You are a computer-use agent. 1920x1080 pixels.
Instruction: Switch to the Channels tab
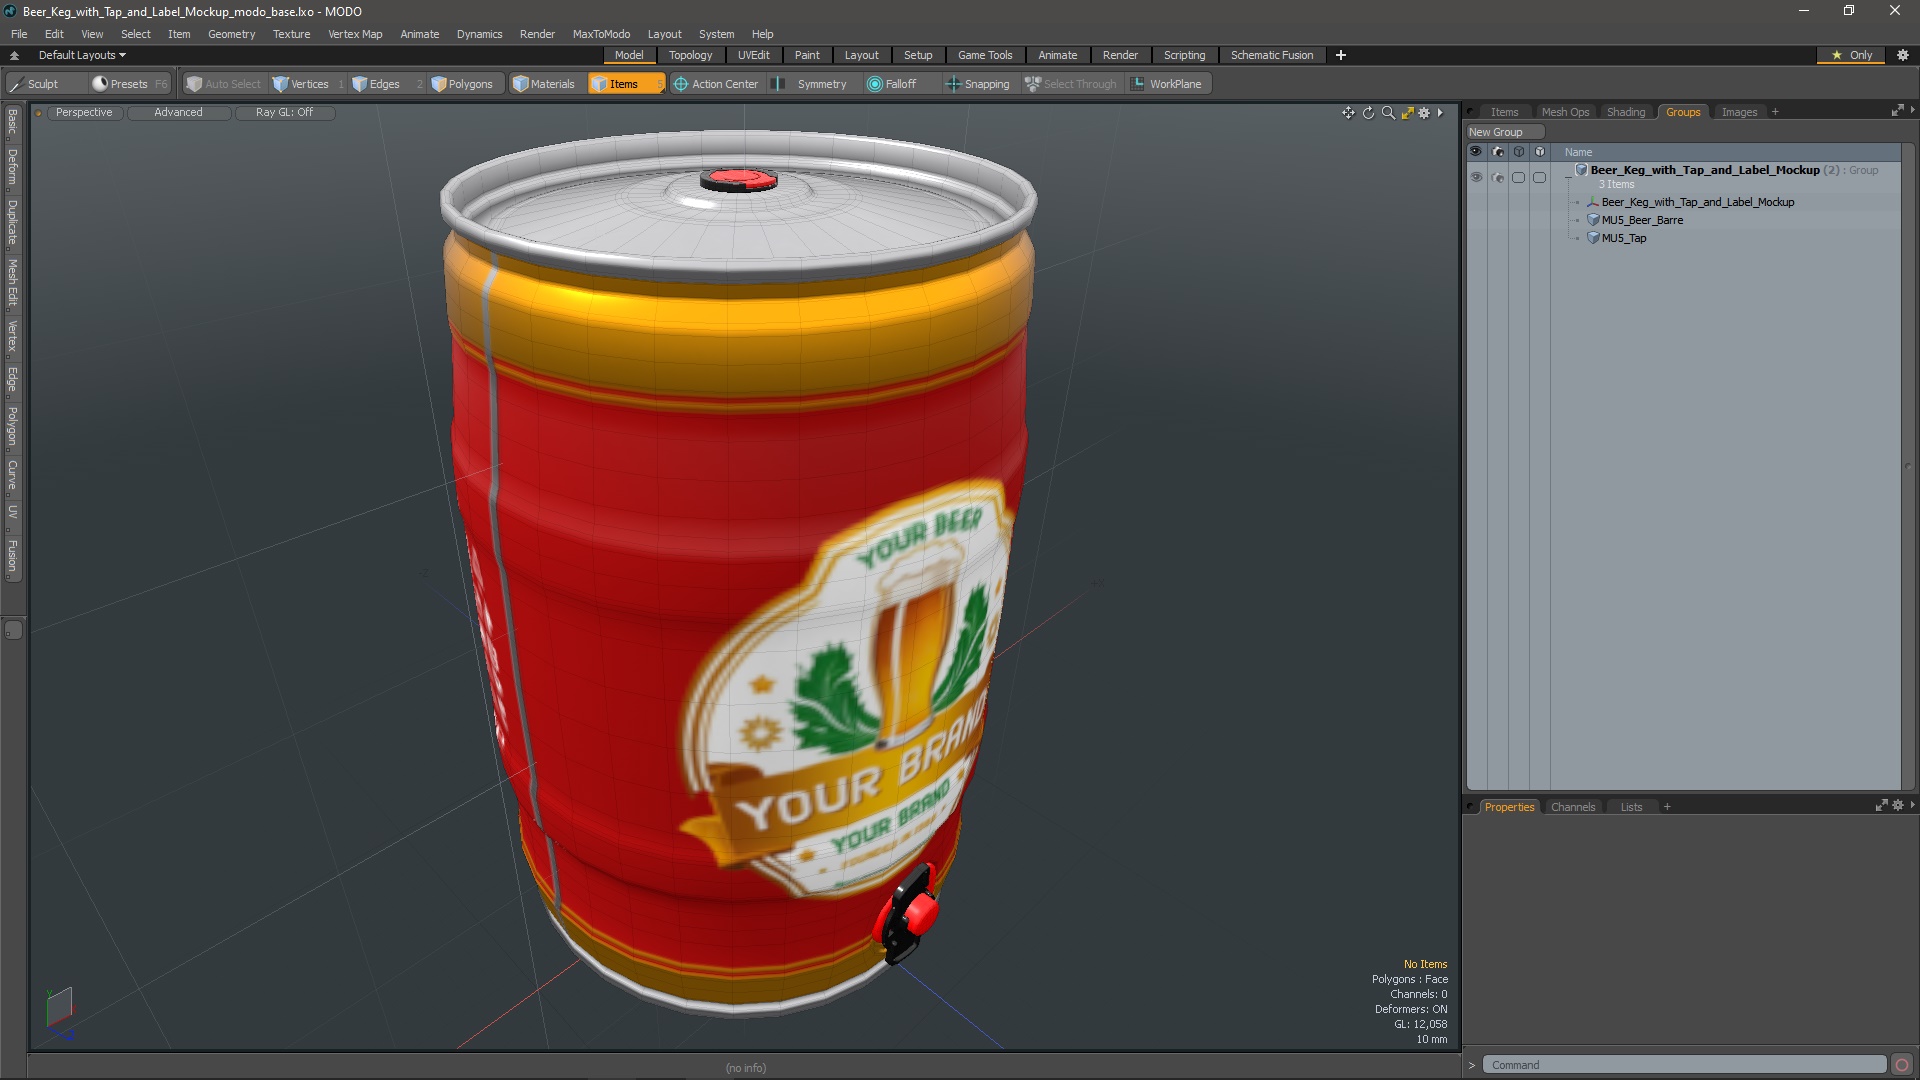coord(1573,807)
